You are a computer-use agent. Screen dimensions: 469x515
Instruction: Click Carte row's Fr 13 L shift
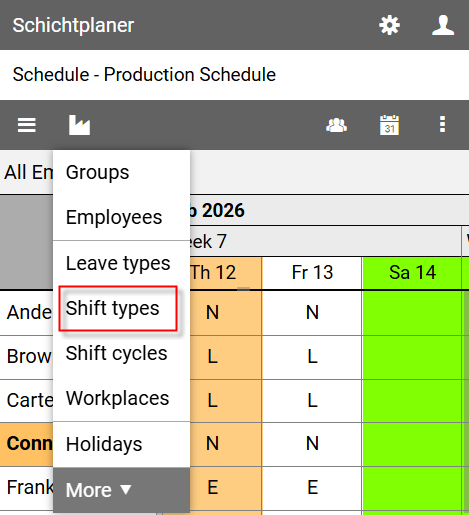click(x=312, y=401)
